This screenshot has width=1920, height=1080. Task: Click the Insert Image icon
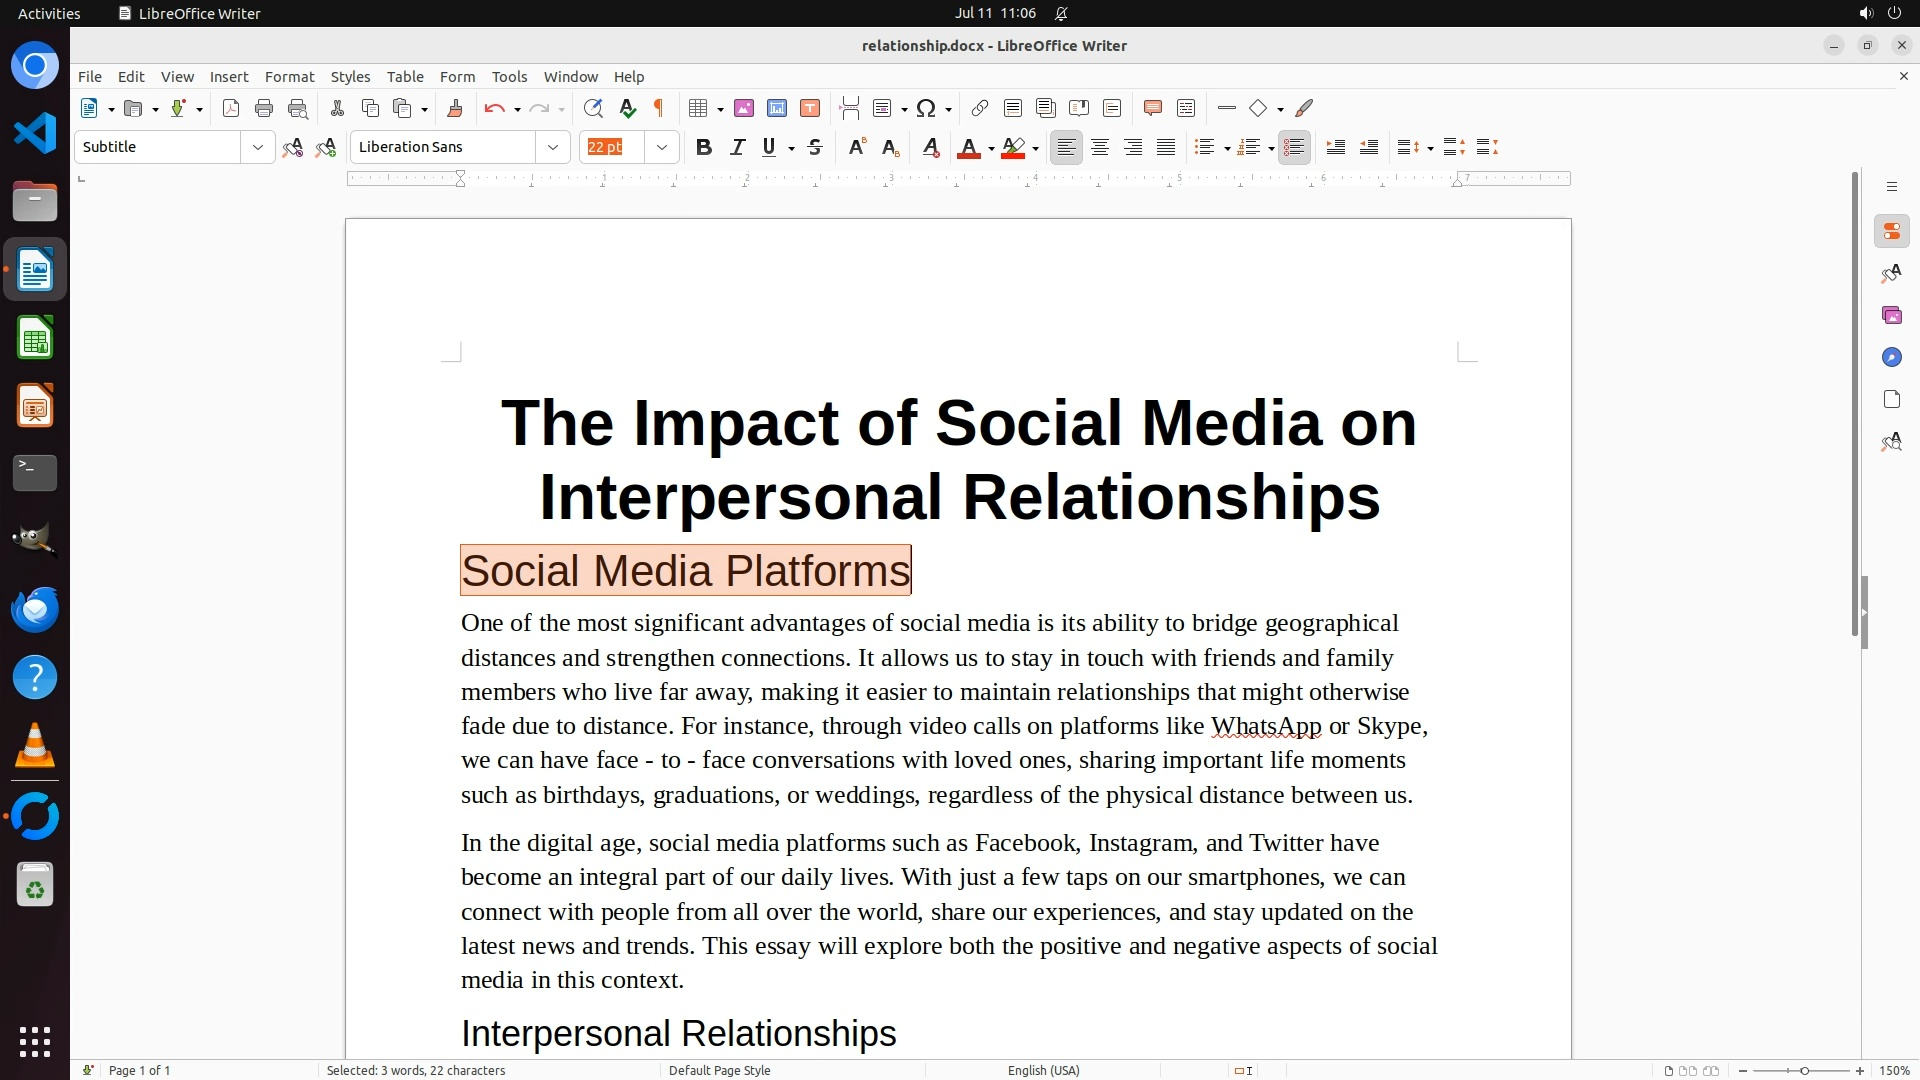click(744, 109)
